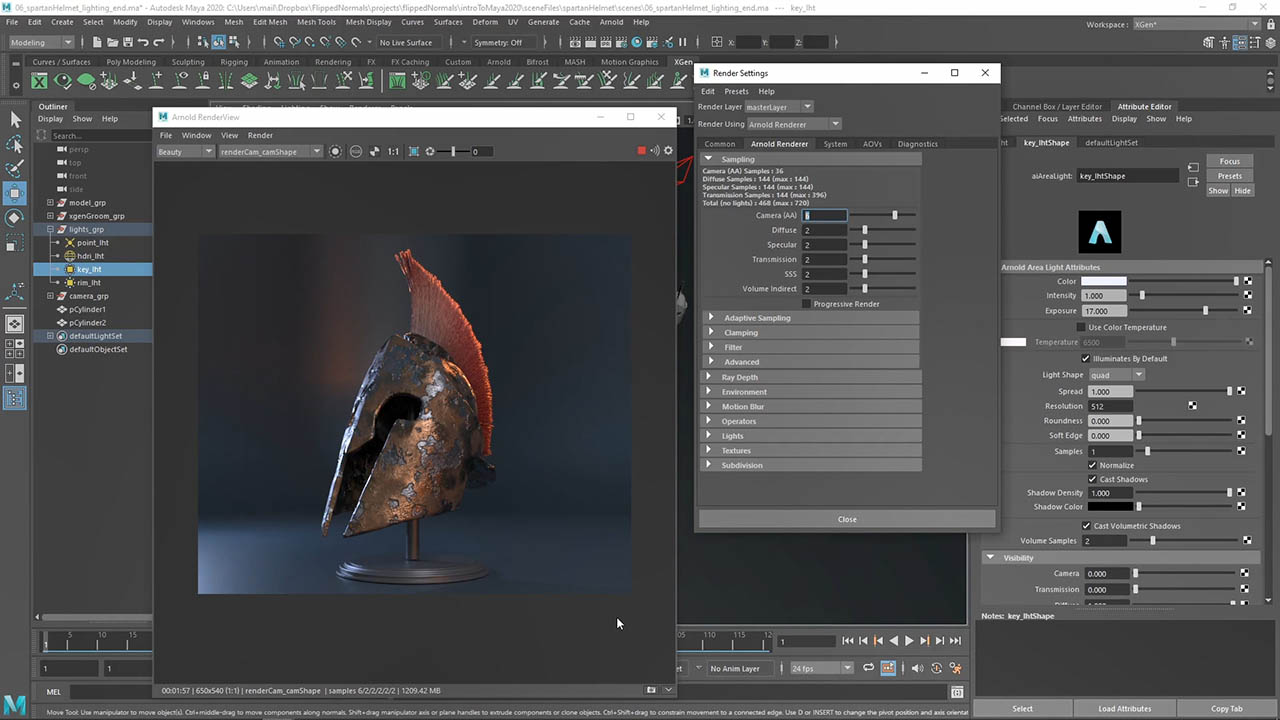Open the Common tab in Render Settings

[x=720, y=144]
